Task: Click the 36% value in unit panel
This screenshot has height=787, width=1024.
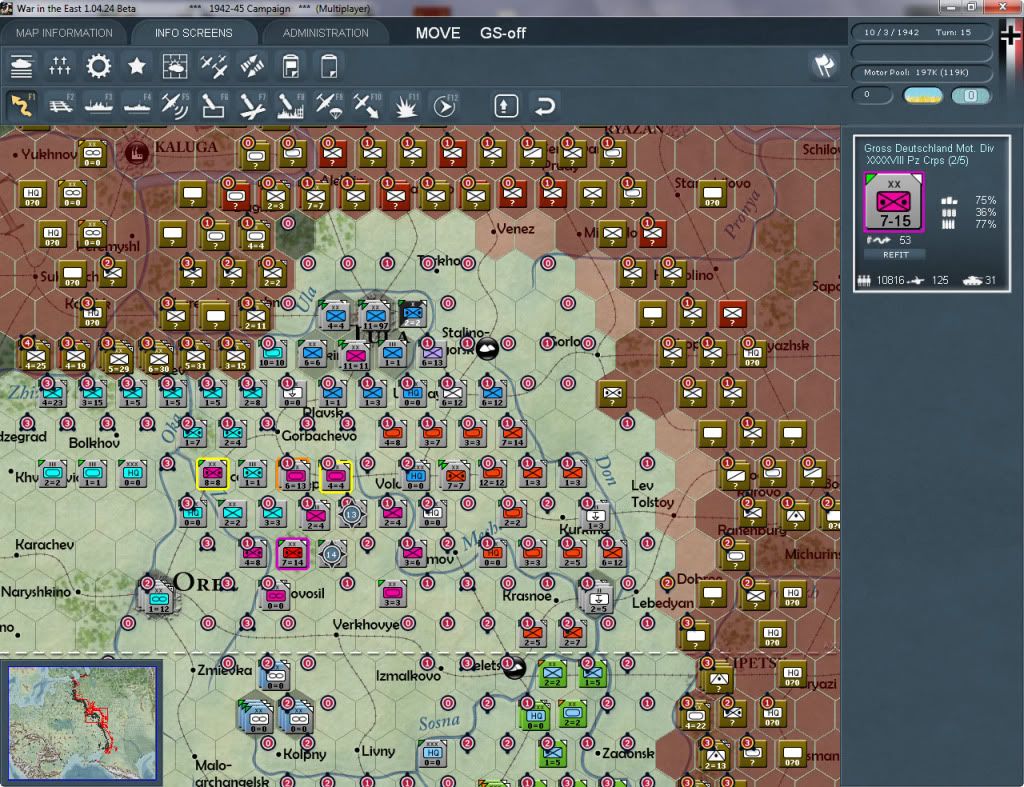Action: click(x=985, y=212)
